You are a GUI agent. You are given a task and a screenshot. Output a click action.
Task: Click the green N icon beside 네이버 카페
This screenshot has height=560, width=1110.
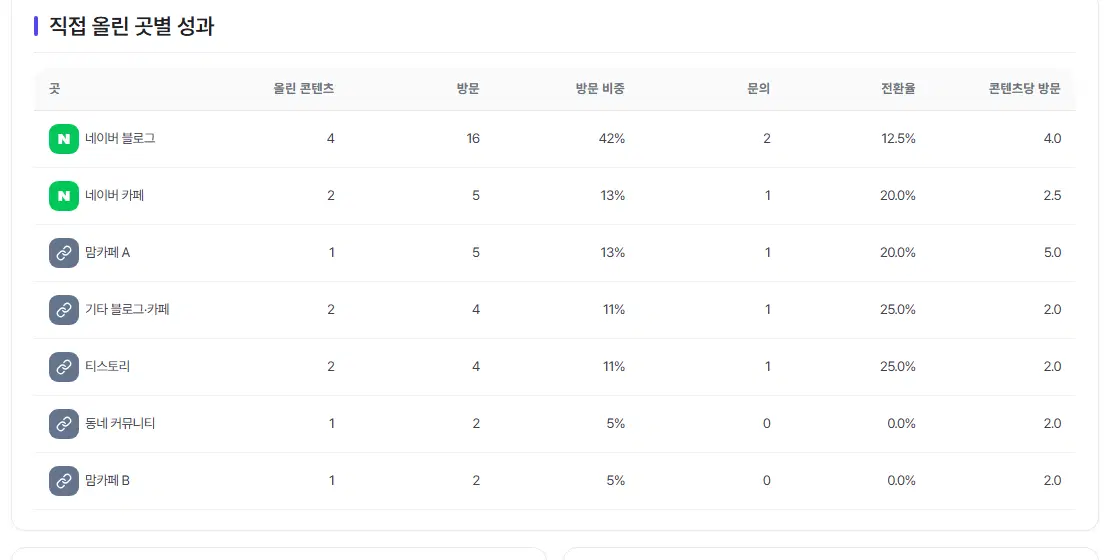pyautogui.click(x=64, y=196)
